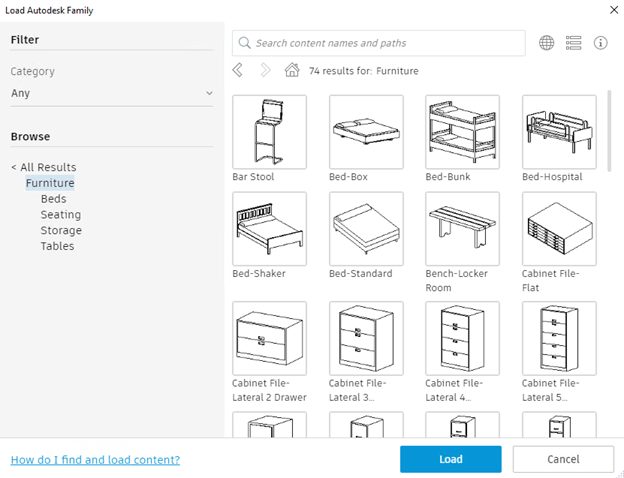Image resolution: width=624 pixels, height=478 pixels.
Task: Select the Bar Stool family thumbnail
Action: [x=269, y=132]
